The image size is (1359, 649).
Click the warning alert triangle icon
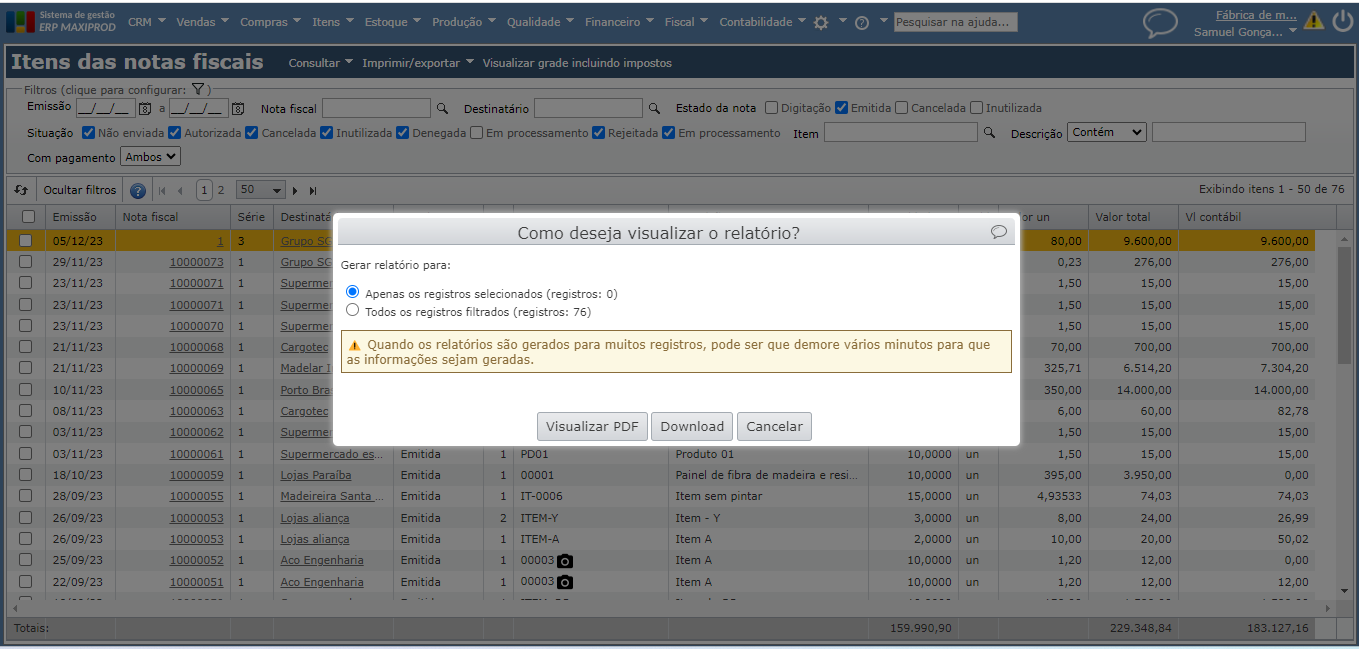tap(1313, 21)
